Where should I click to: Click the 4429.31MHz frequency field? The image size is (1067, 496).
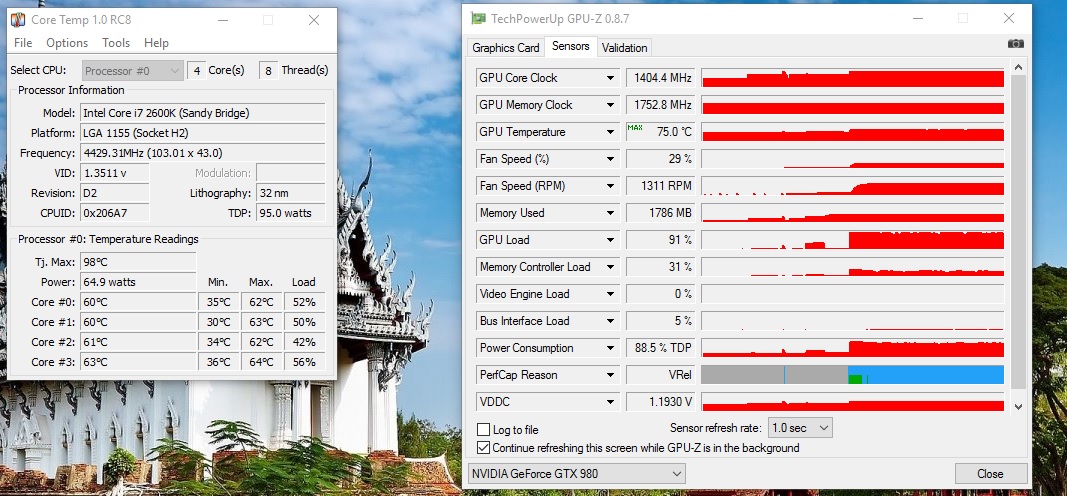pos(203,153)
